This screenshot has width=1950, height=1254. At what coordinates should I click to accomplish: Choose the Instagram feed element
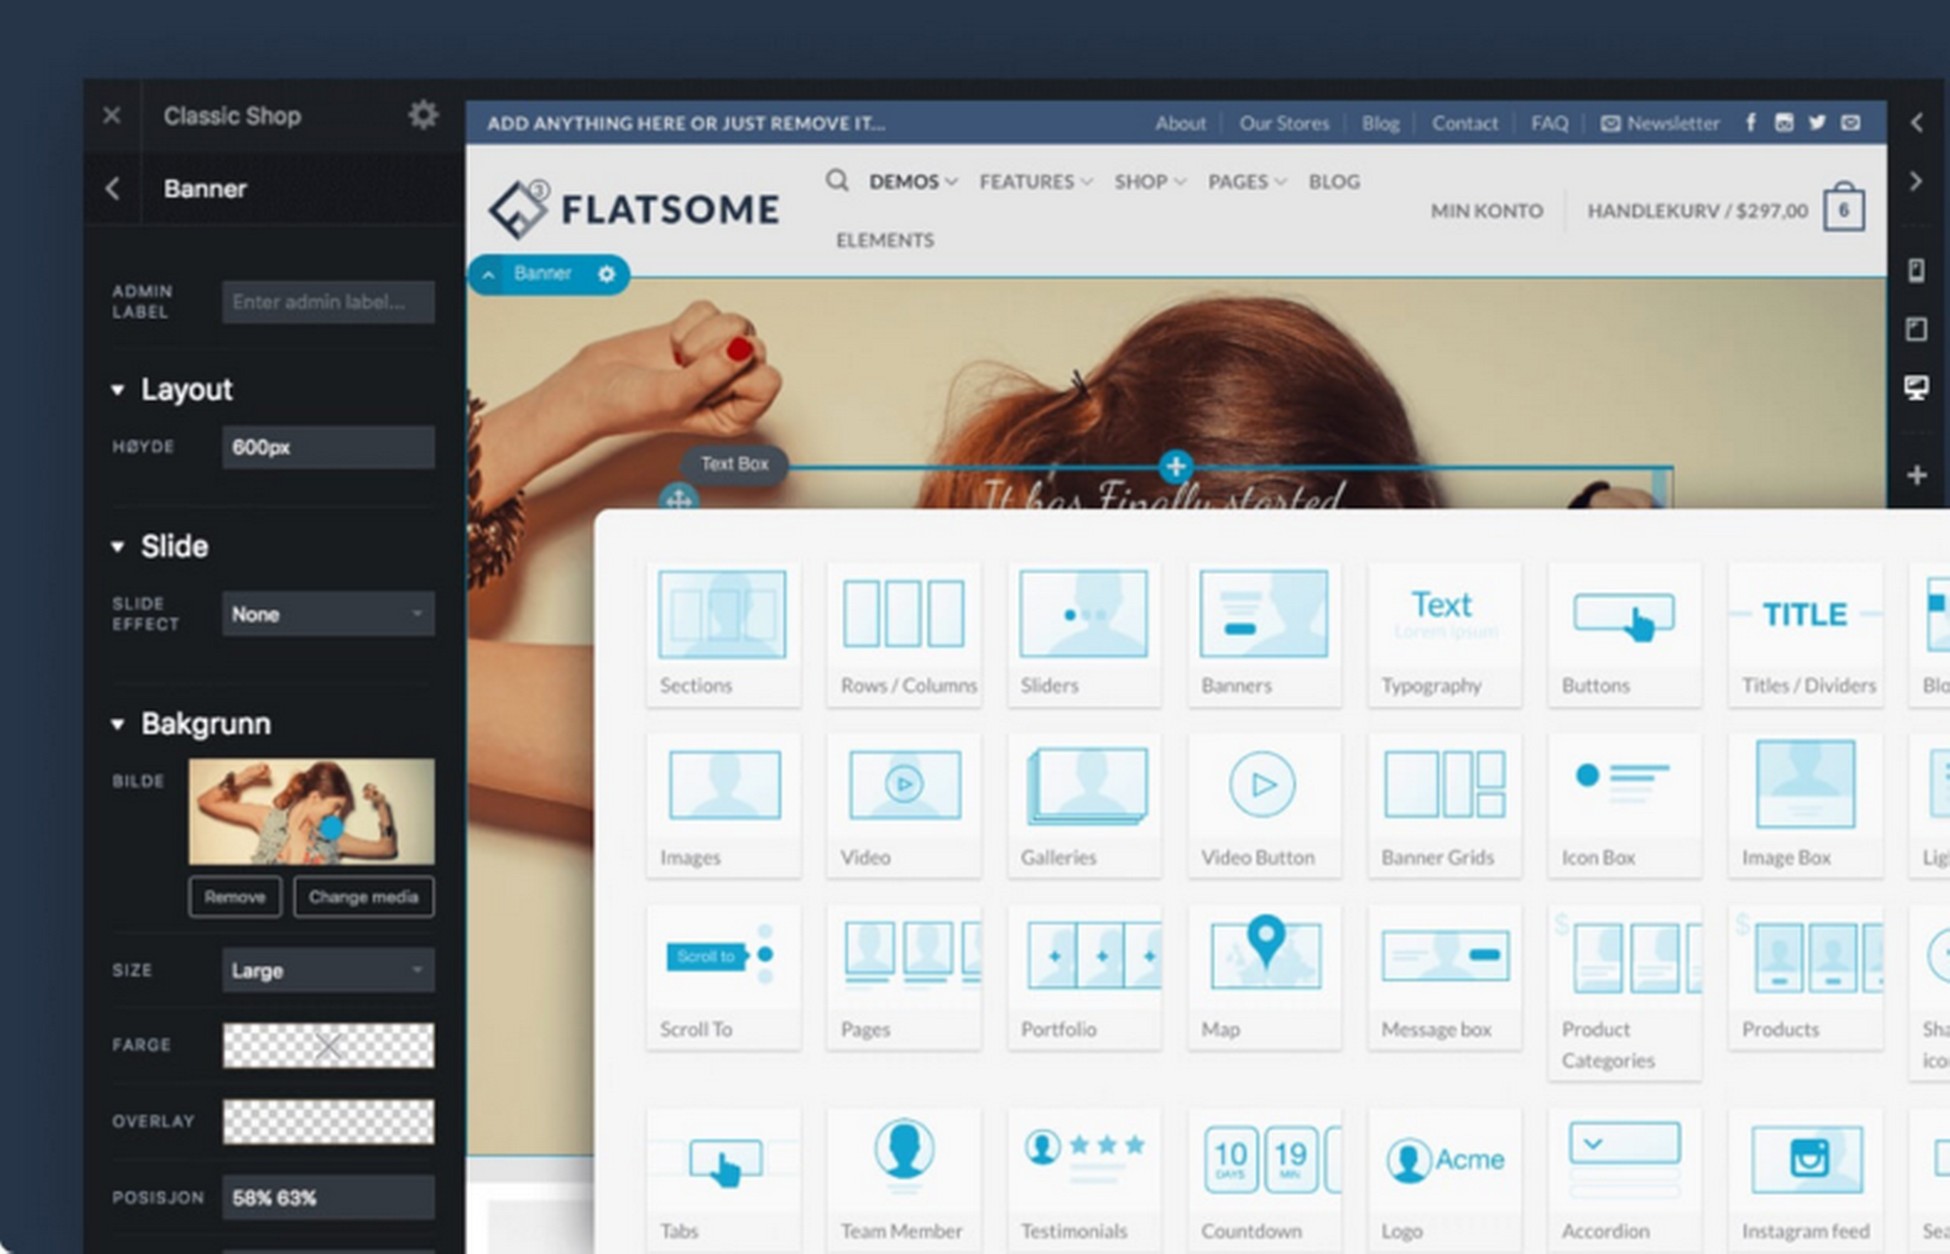point(1805,1180)
